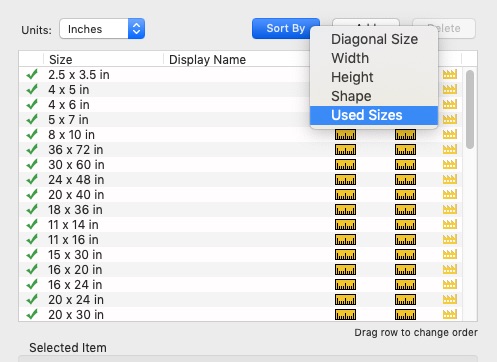This screenshot has height=362, width=497.
Task: Click second dark ruler icon in 8 x 10 in row
Action: (405, 135)
